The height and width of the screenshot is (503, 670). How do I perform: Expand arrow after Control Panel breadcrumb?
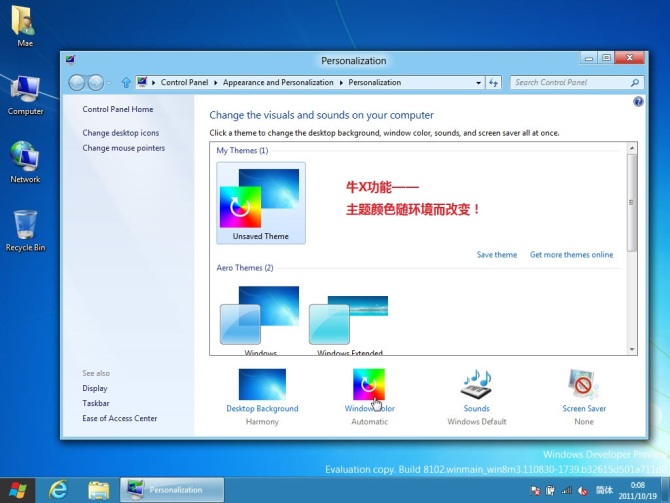215,83
